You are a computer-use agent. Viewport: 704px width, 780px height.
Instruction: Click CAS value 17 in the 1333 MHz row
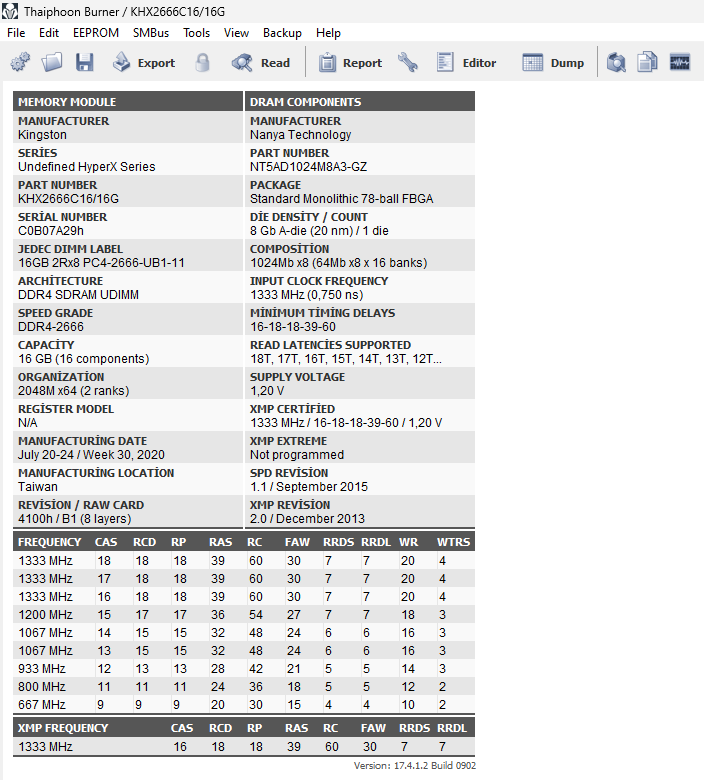click(104, 579)
